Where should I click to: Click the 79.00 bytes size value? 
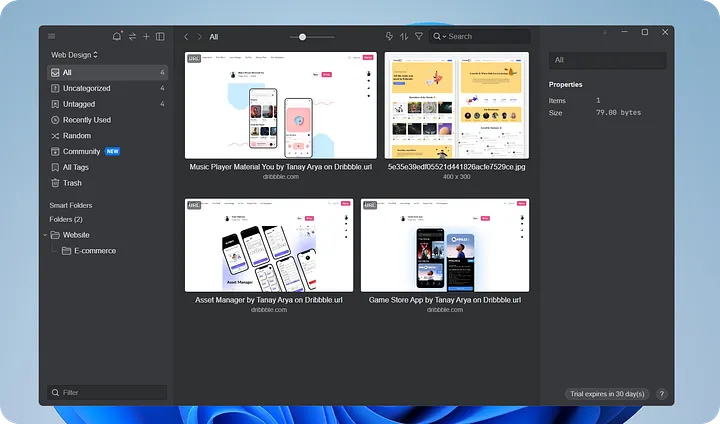click(619, 113)
